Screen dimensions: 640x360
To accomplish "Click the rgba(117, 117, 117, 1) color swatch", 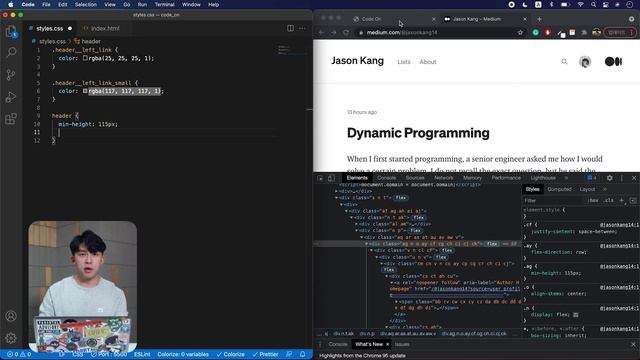I will (85, 91).
